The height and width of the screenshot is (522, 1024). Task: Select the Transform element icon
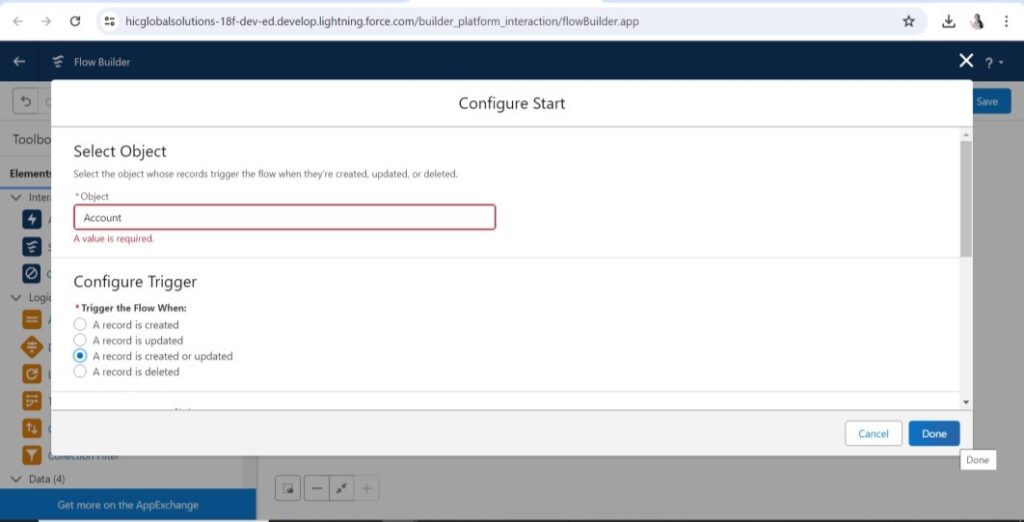pyautogui.click(x=31, y=400)
